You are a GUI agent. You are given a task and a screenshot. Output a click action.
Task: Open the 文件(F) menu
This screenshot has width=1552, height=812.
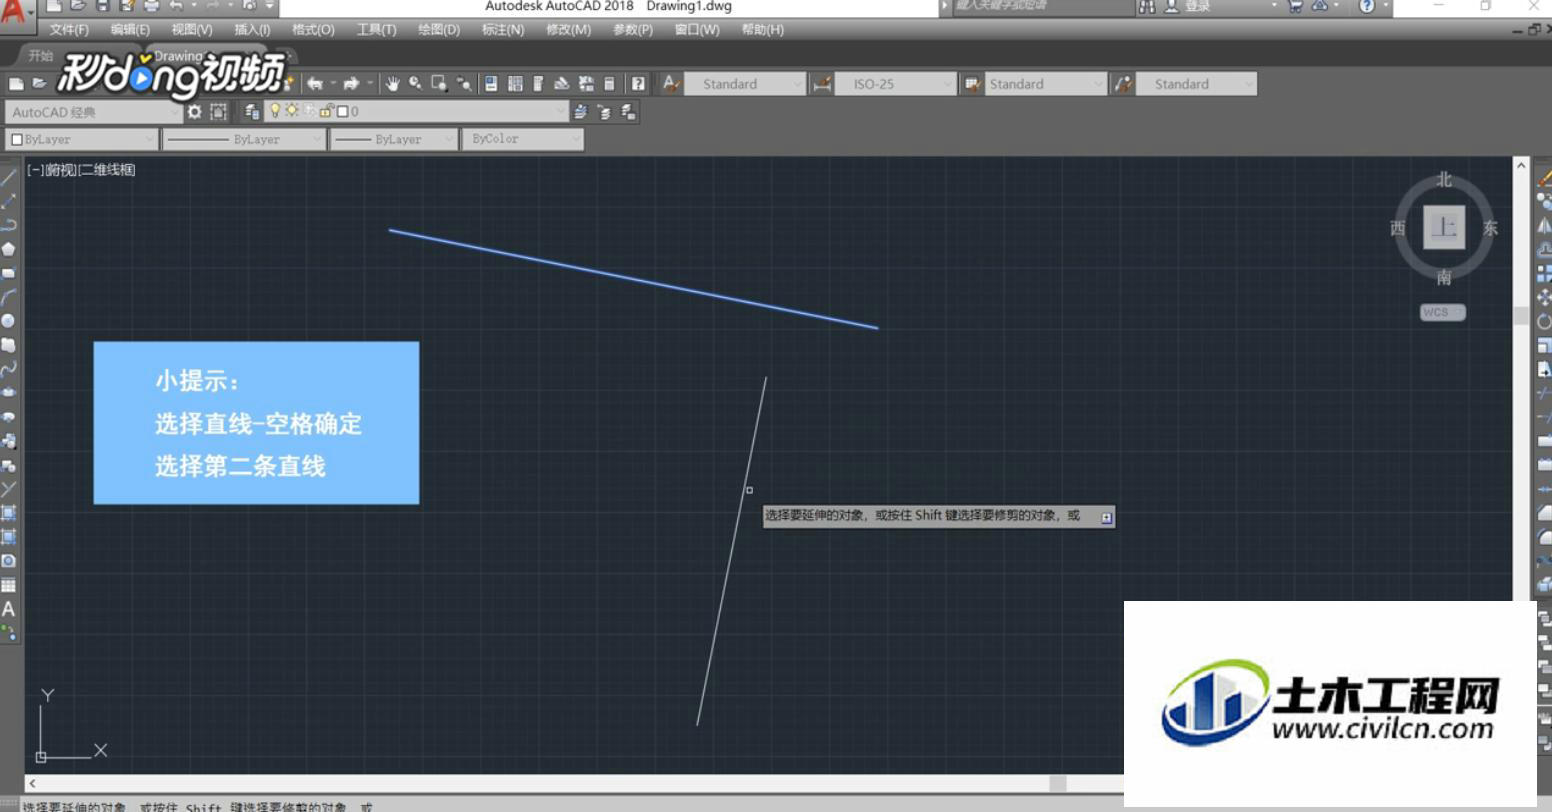pos(69,30)
